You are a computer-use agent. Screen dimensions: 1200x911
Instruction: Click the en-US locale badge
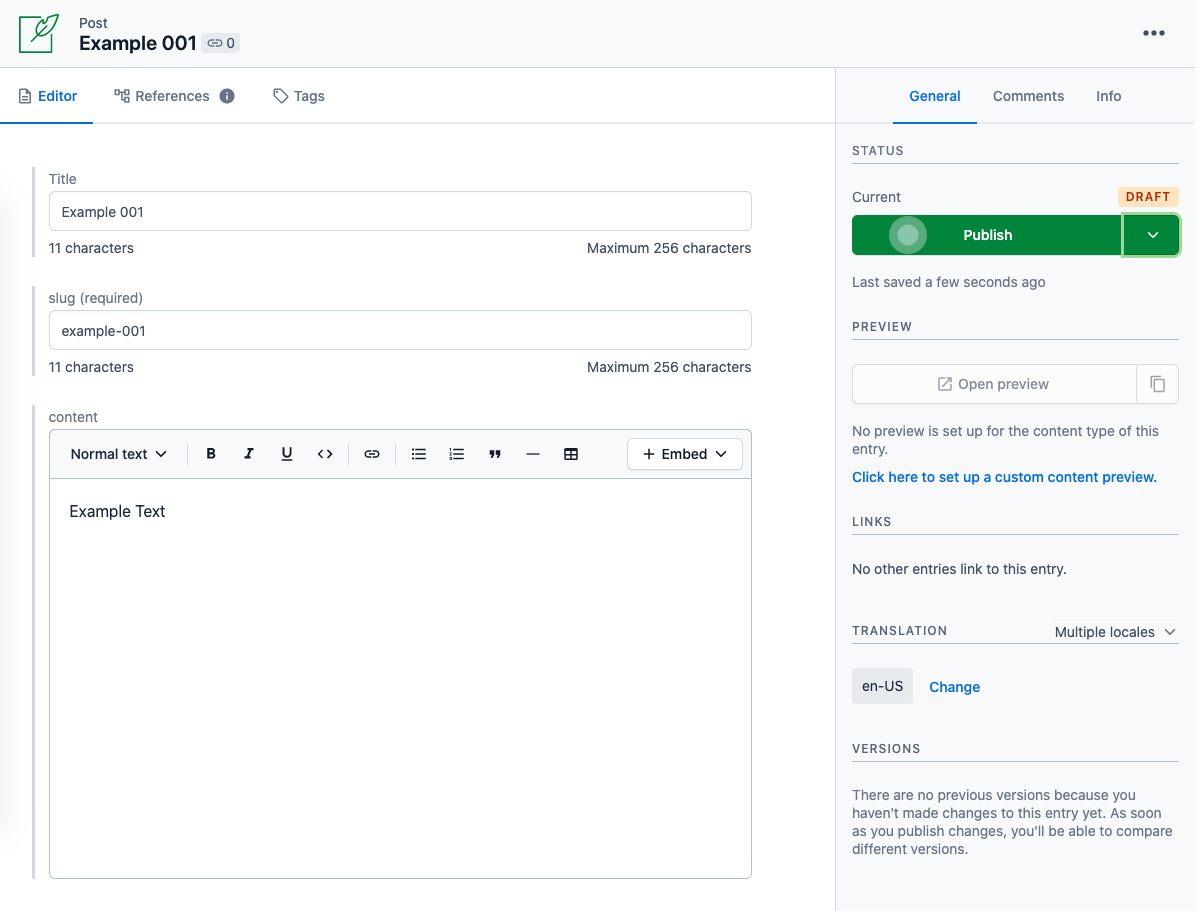coord(882,686)
